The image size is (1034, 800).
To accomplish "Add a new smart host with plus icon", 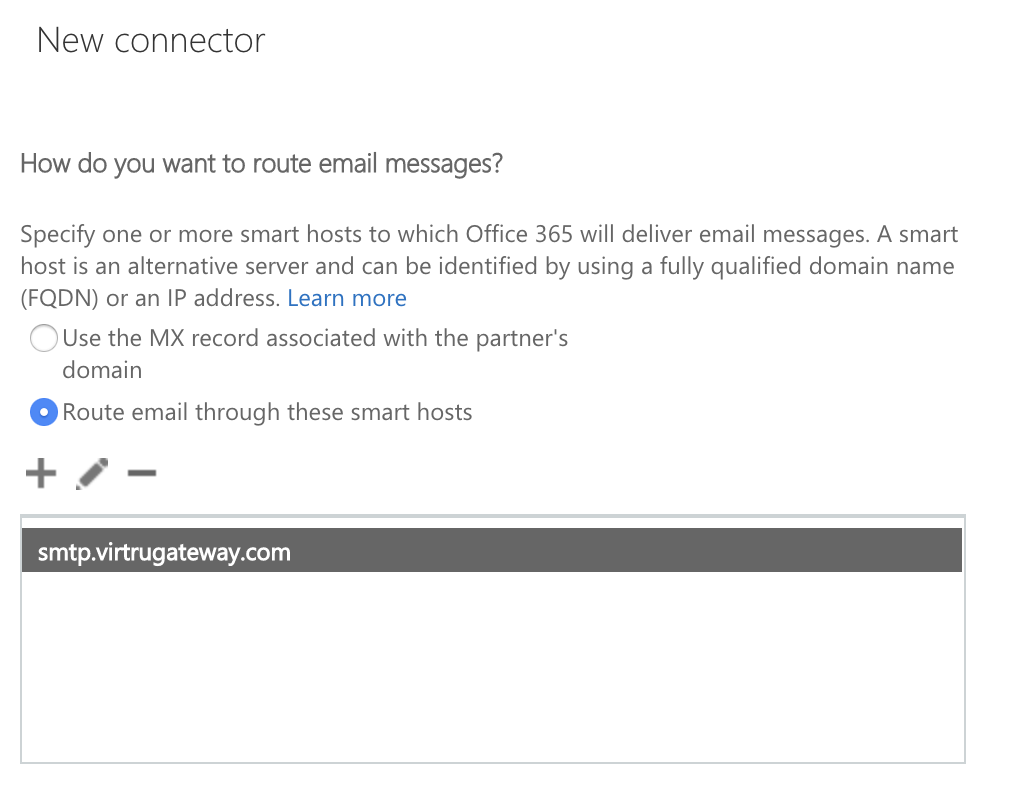I will (41, 473).
